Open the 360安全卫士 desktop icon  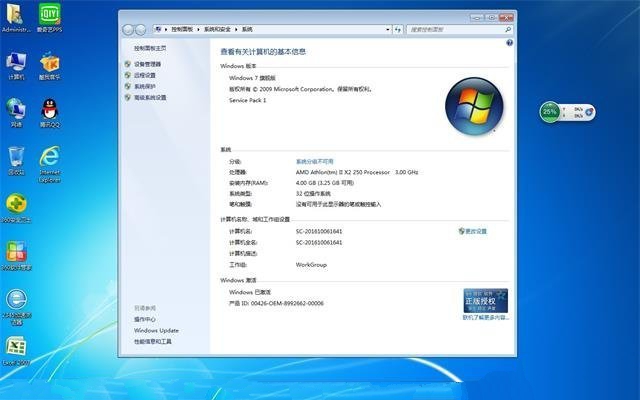coord(16,204)
